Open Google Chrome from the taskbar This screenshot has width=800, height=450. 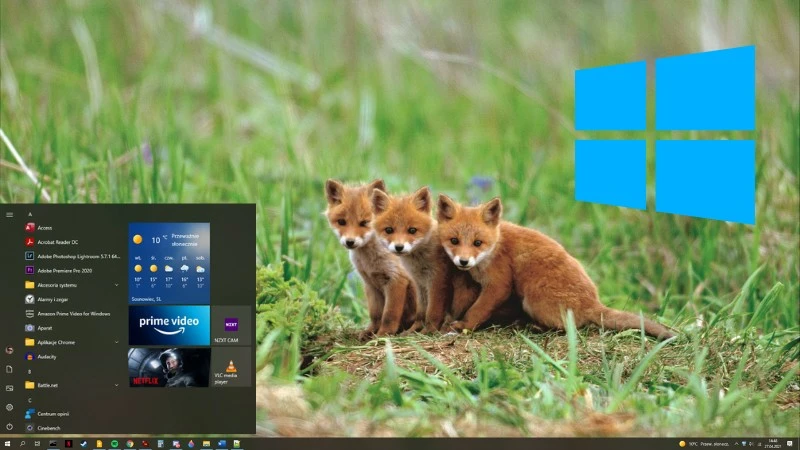pyautogui.click(x=130, y=444)
